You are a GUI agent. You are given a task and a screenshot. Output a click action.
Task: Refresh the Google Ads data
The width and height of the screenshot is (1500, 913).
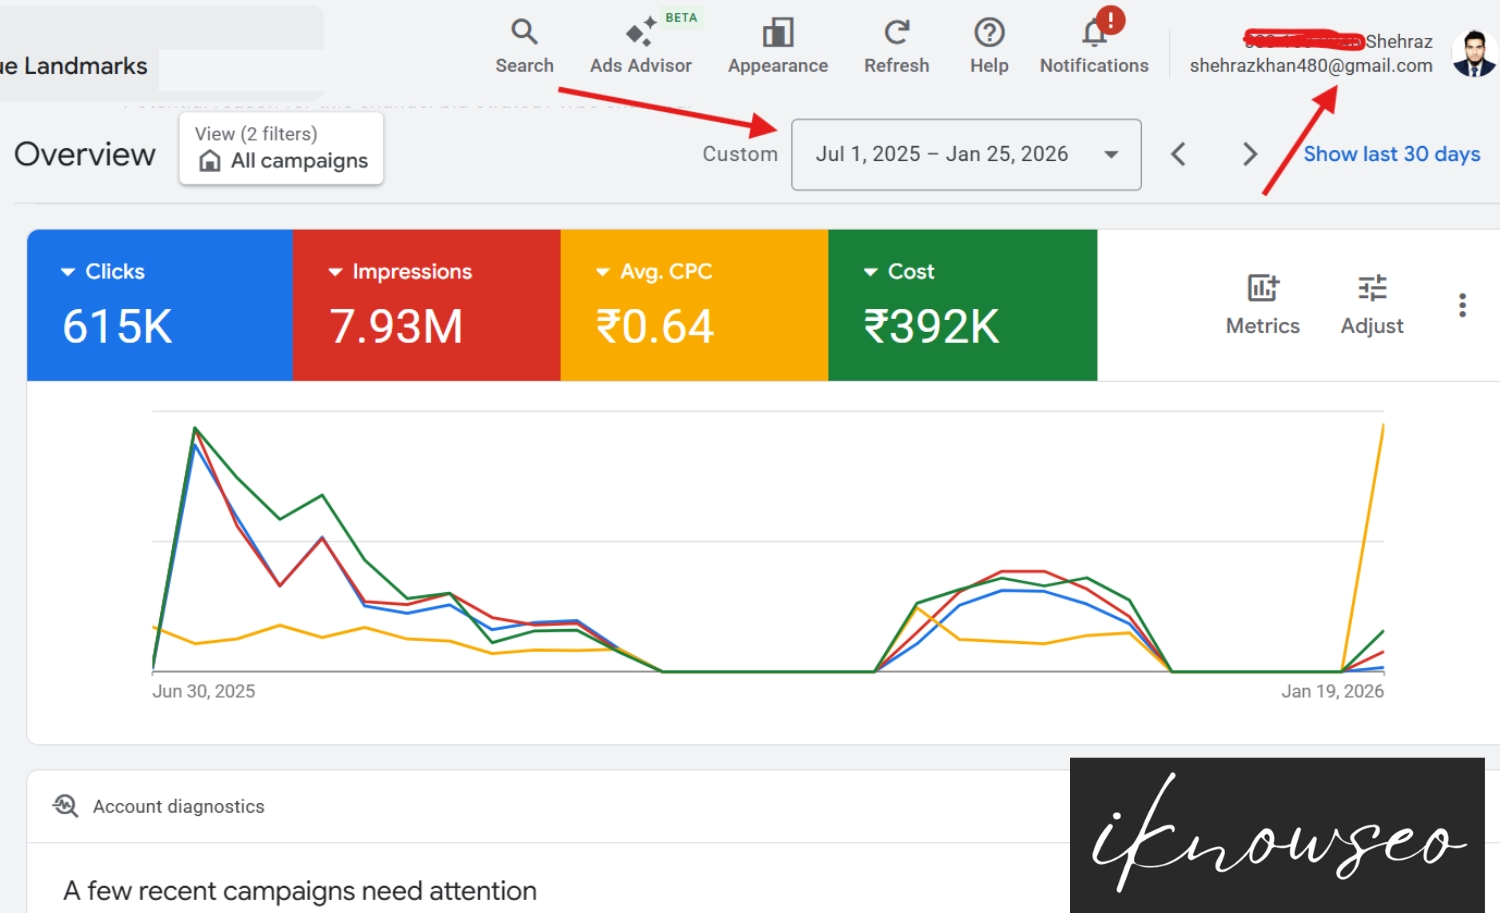pyautogui.click(x=896, y=45)
